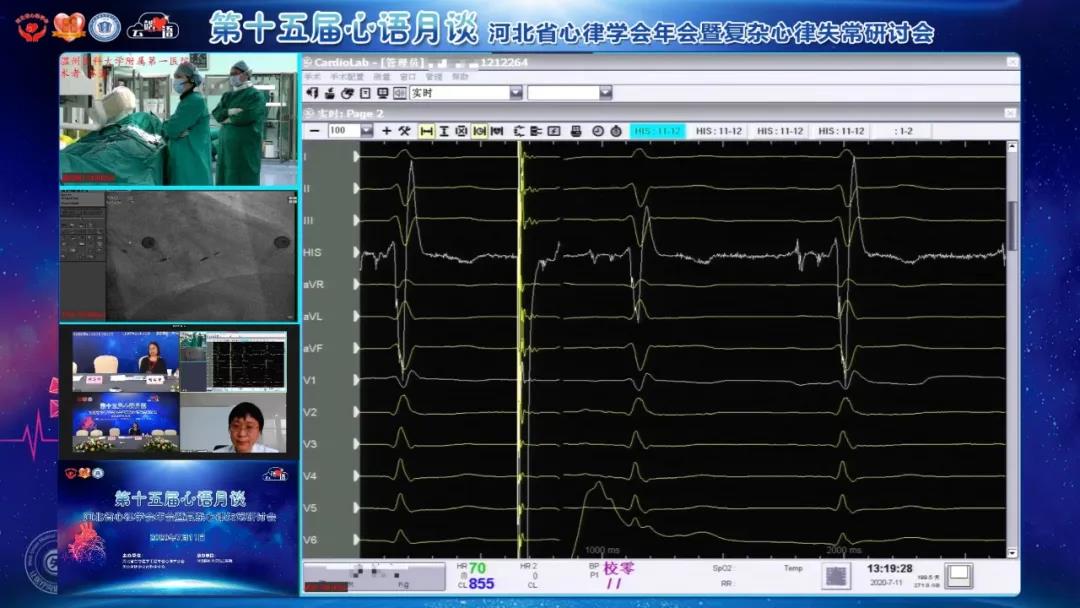The width and height of the screenshot is (1080, 608).
Task: Click the bowl-shaped icon in the main toolbar
Action: [330, 93]
